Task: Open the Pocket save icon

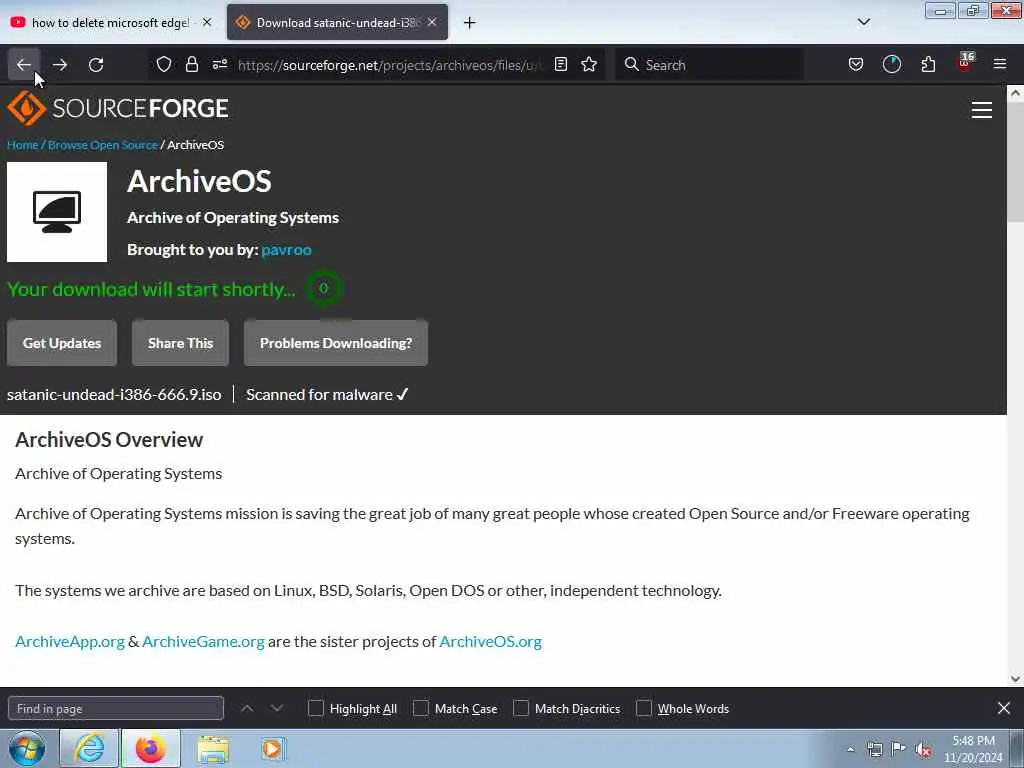Action: (x=856, y=65)
